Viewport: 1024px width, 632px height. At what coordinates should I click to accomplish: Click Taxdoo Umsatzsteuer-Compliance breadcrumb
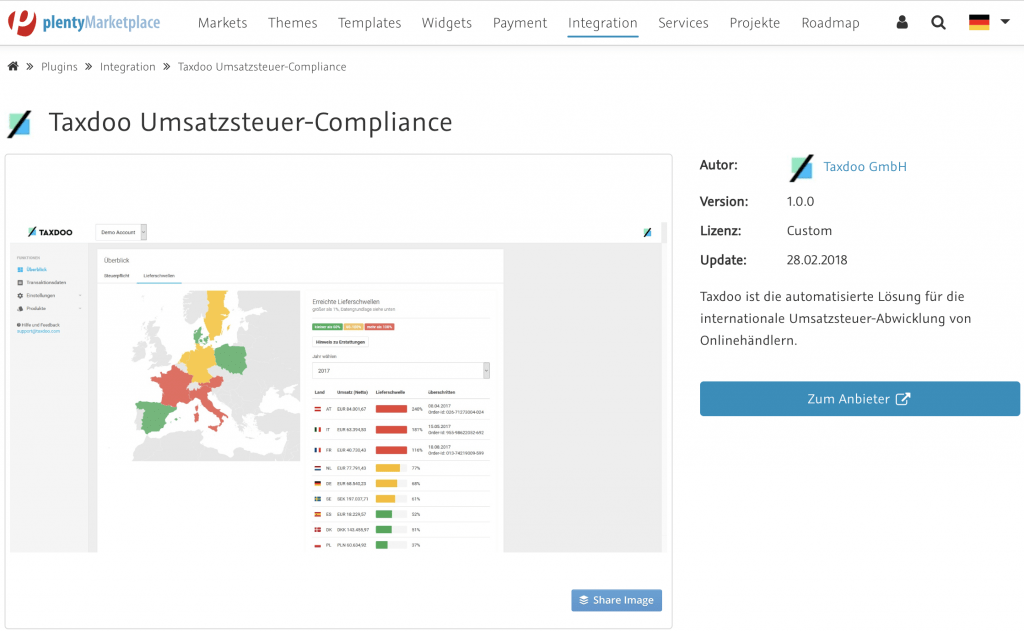click(x=262, y=67)
